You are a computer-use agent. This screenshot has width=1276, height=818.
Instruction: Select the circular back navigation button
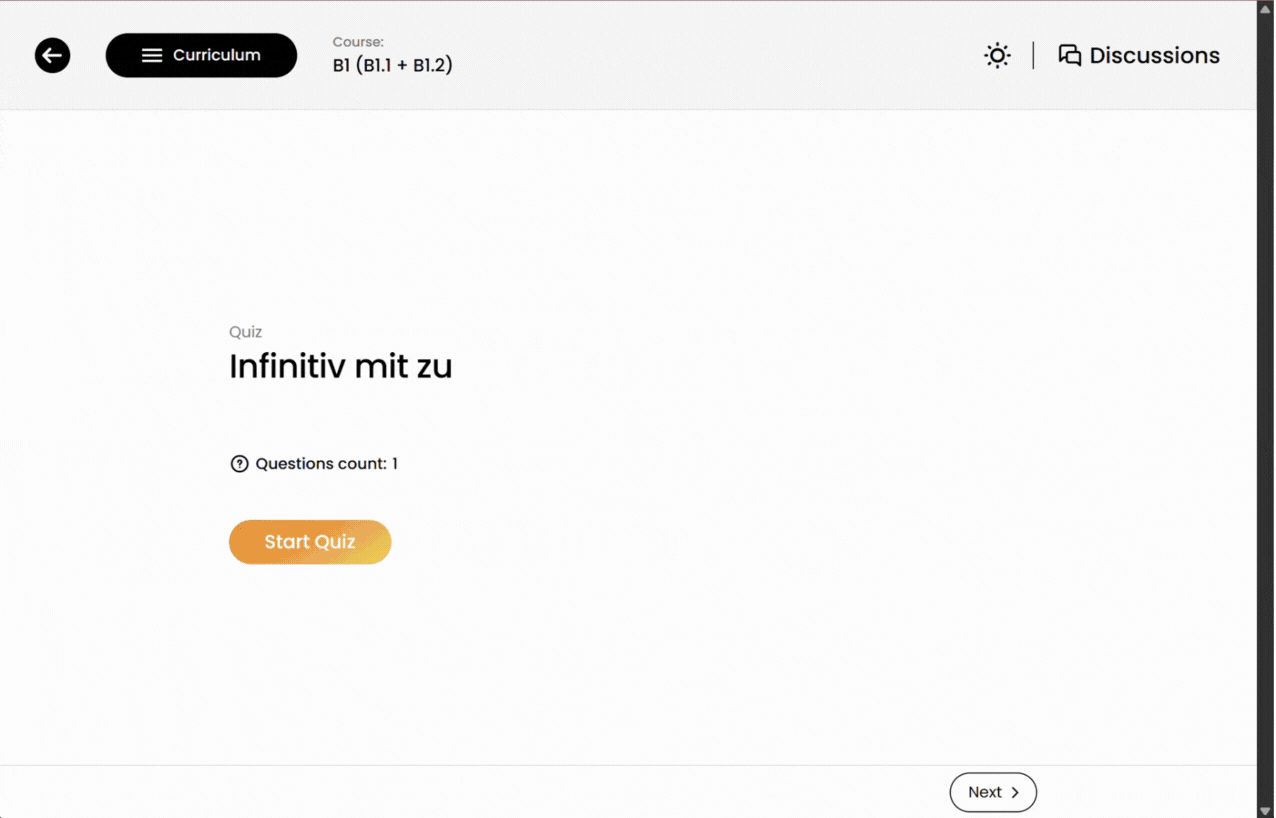point(52,55)
